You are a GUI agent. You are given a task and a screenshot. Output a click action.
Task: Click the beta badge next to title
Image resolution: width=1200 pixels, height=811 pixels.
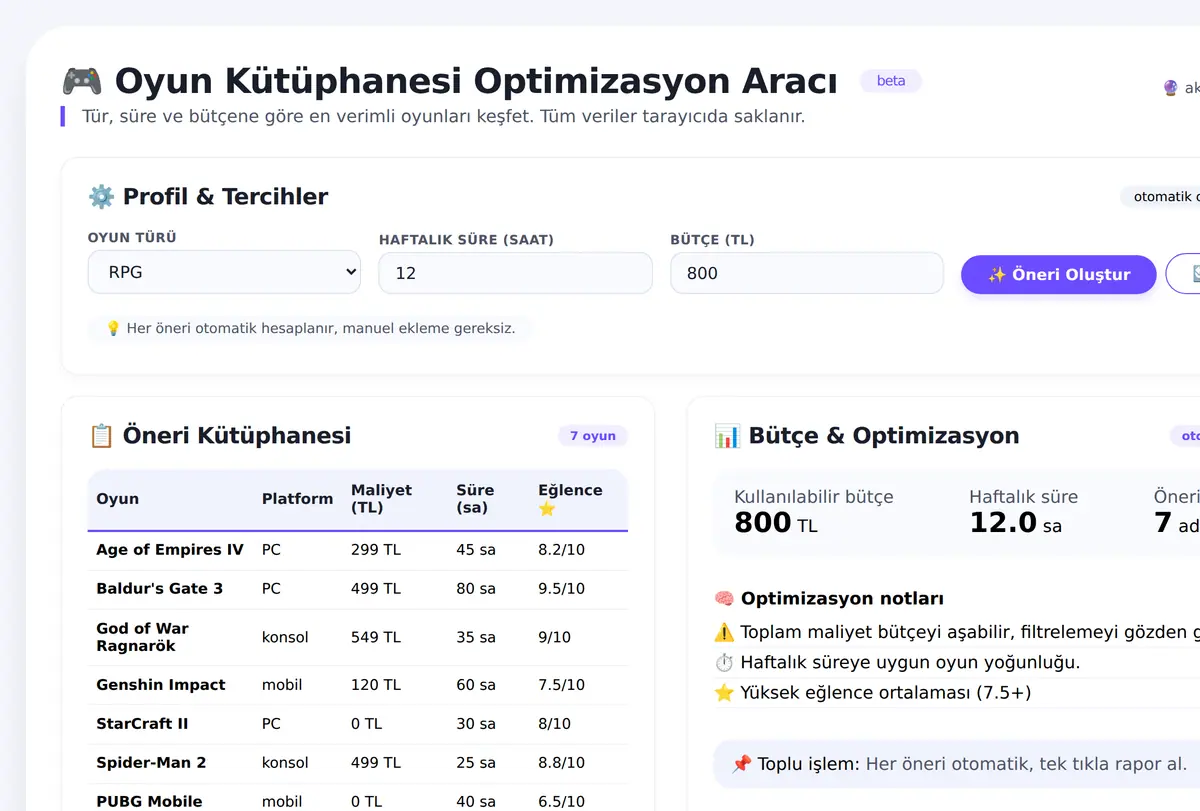(891, 81)
